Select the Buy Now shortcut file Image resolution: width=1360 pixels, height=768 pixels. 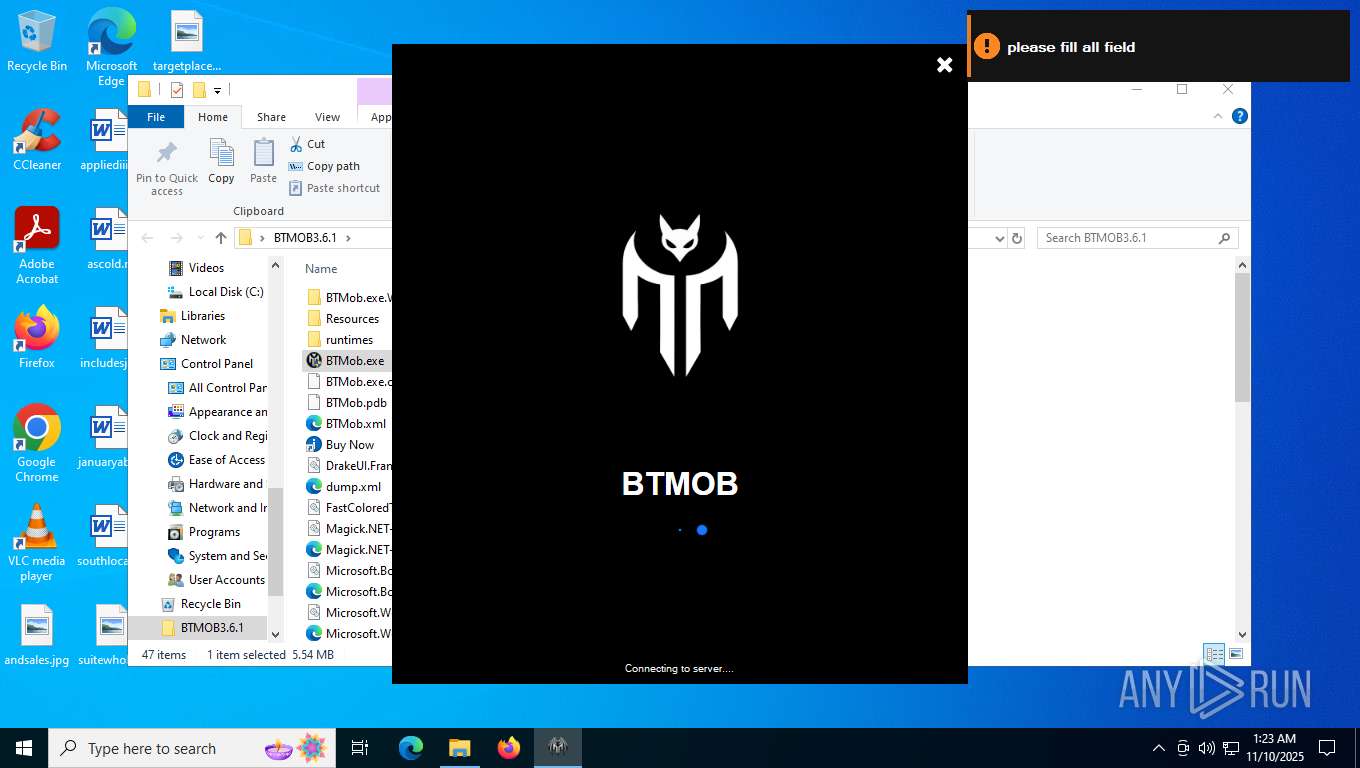pos(340,445)
